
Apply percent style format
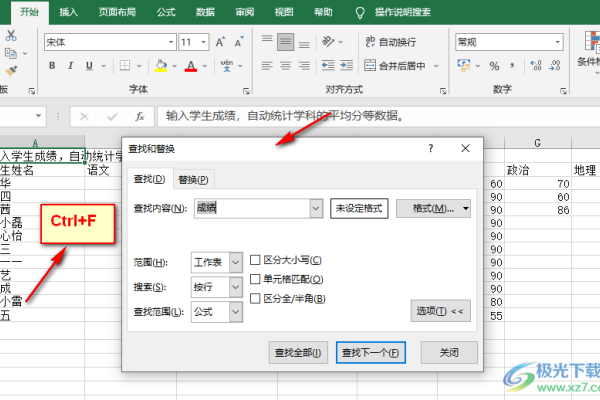[494, 66]
